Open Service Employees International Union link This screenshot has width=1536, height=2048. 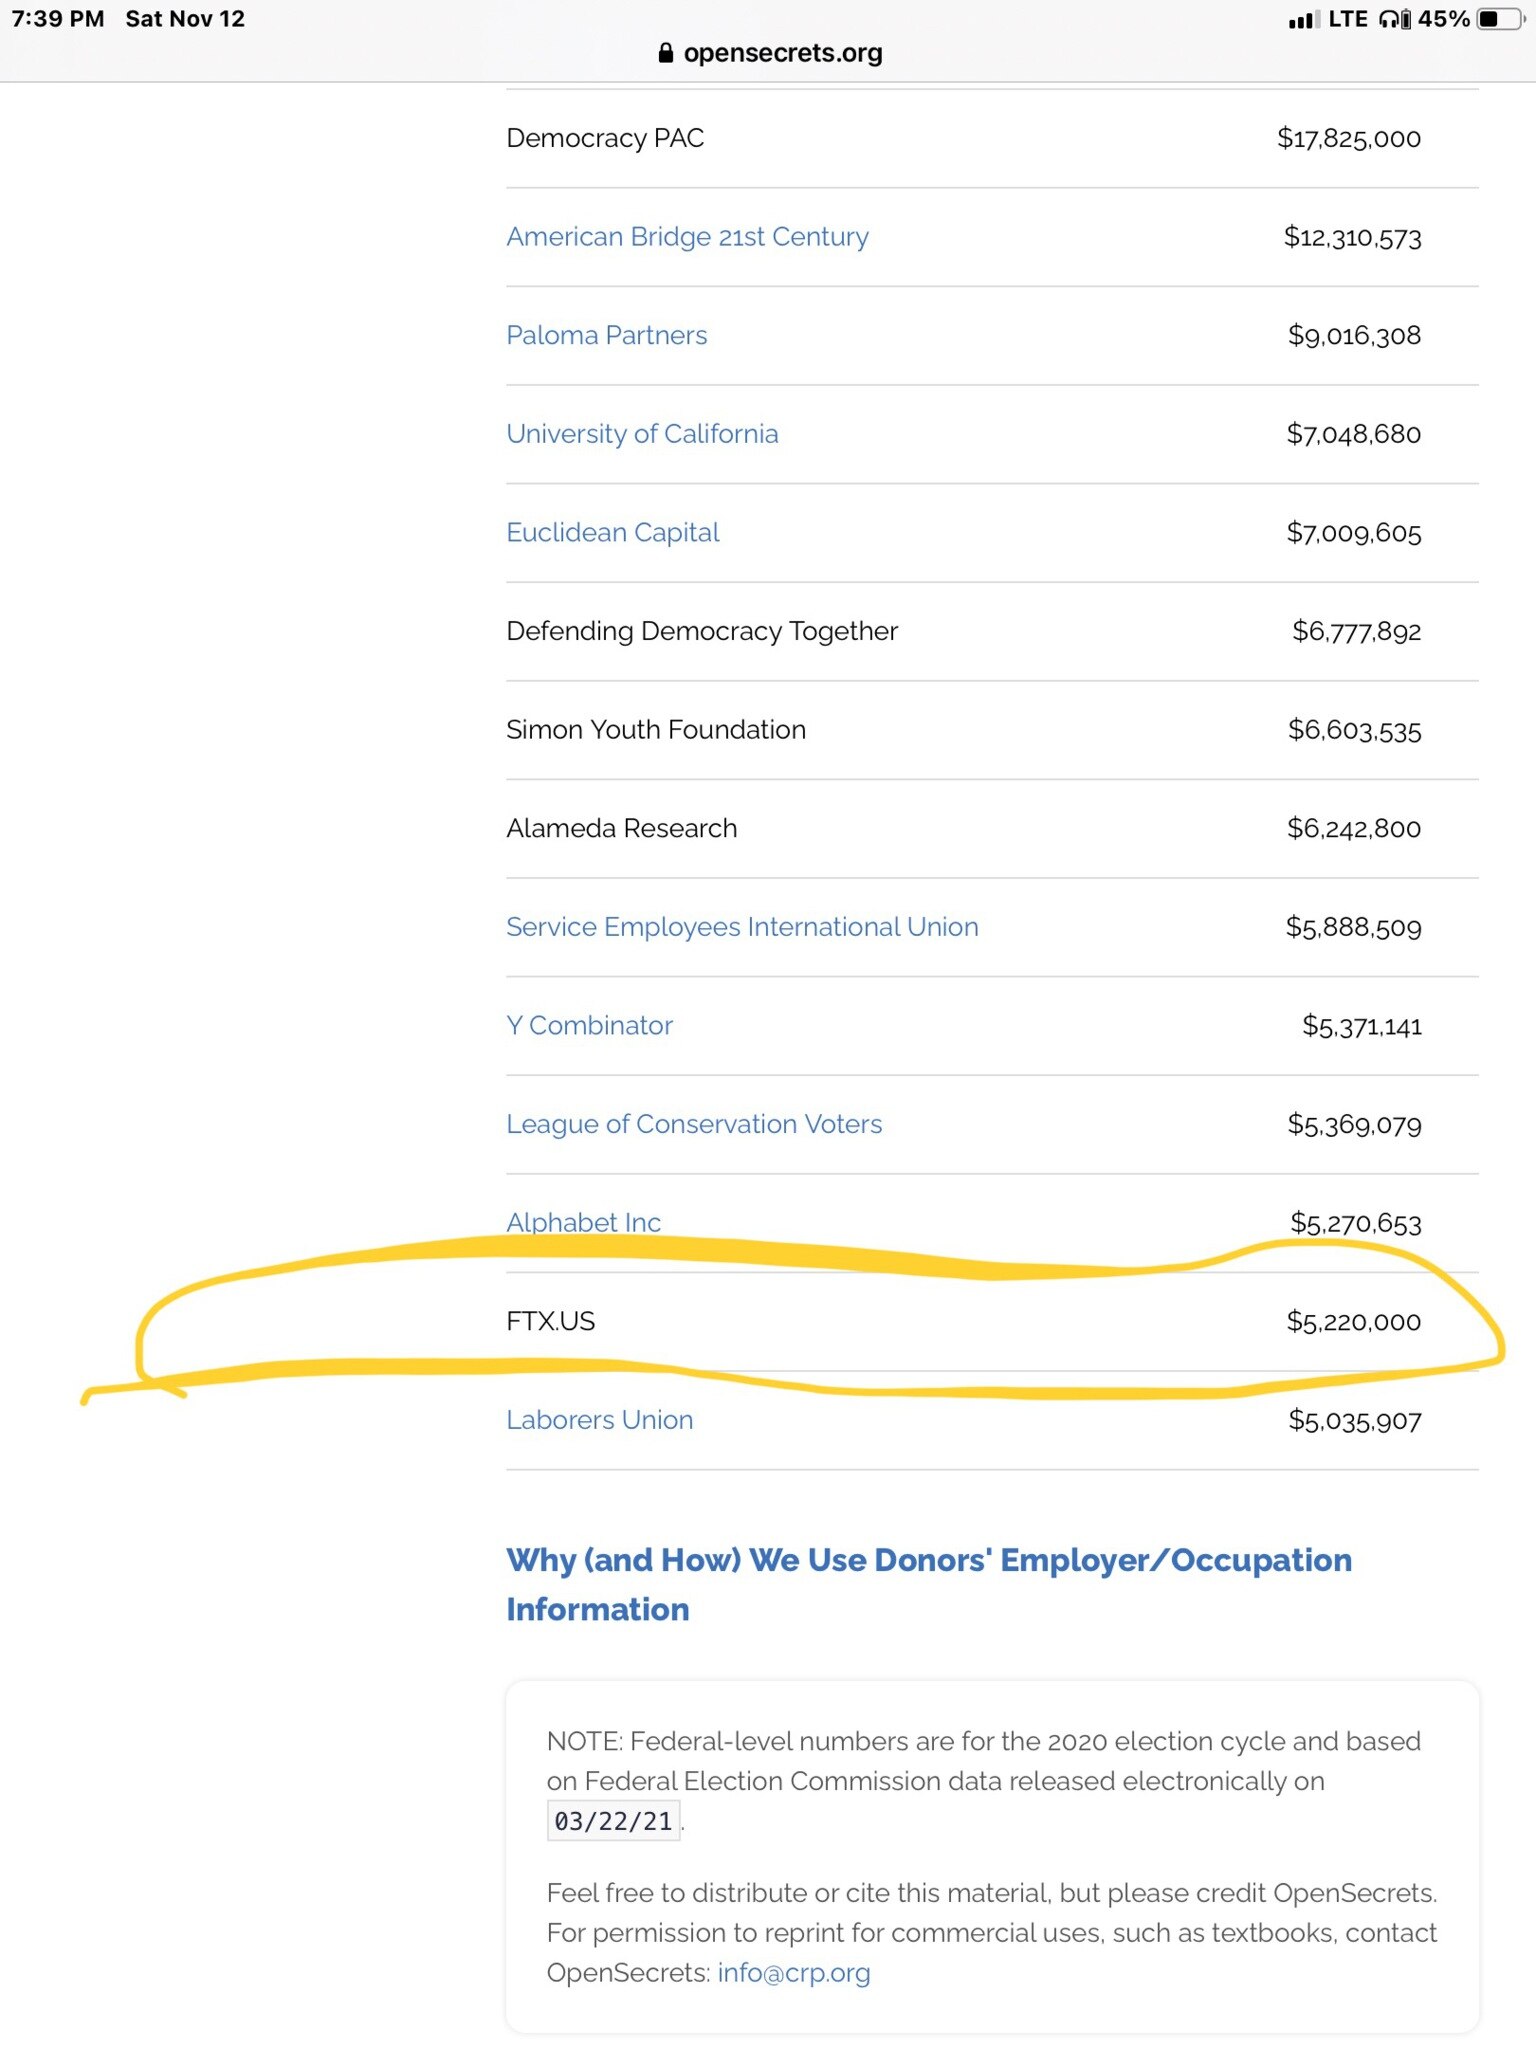click(742, 927)
